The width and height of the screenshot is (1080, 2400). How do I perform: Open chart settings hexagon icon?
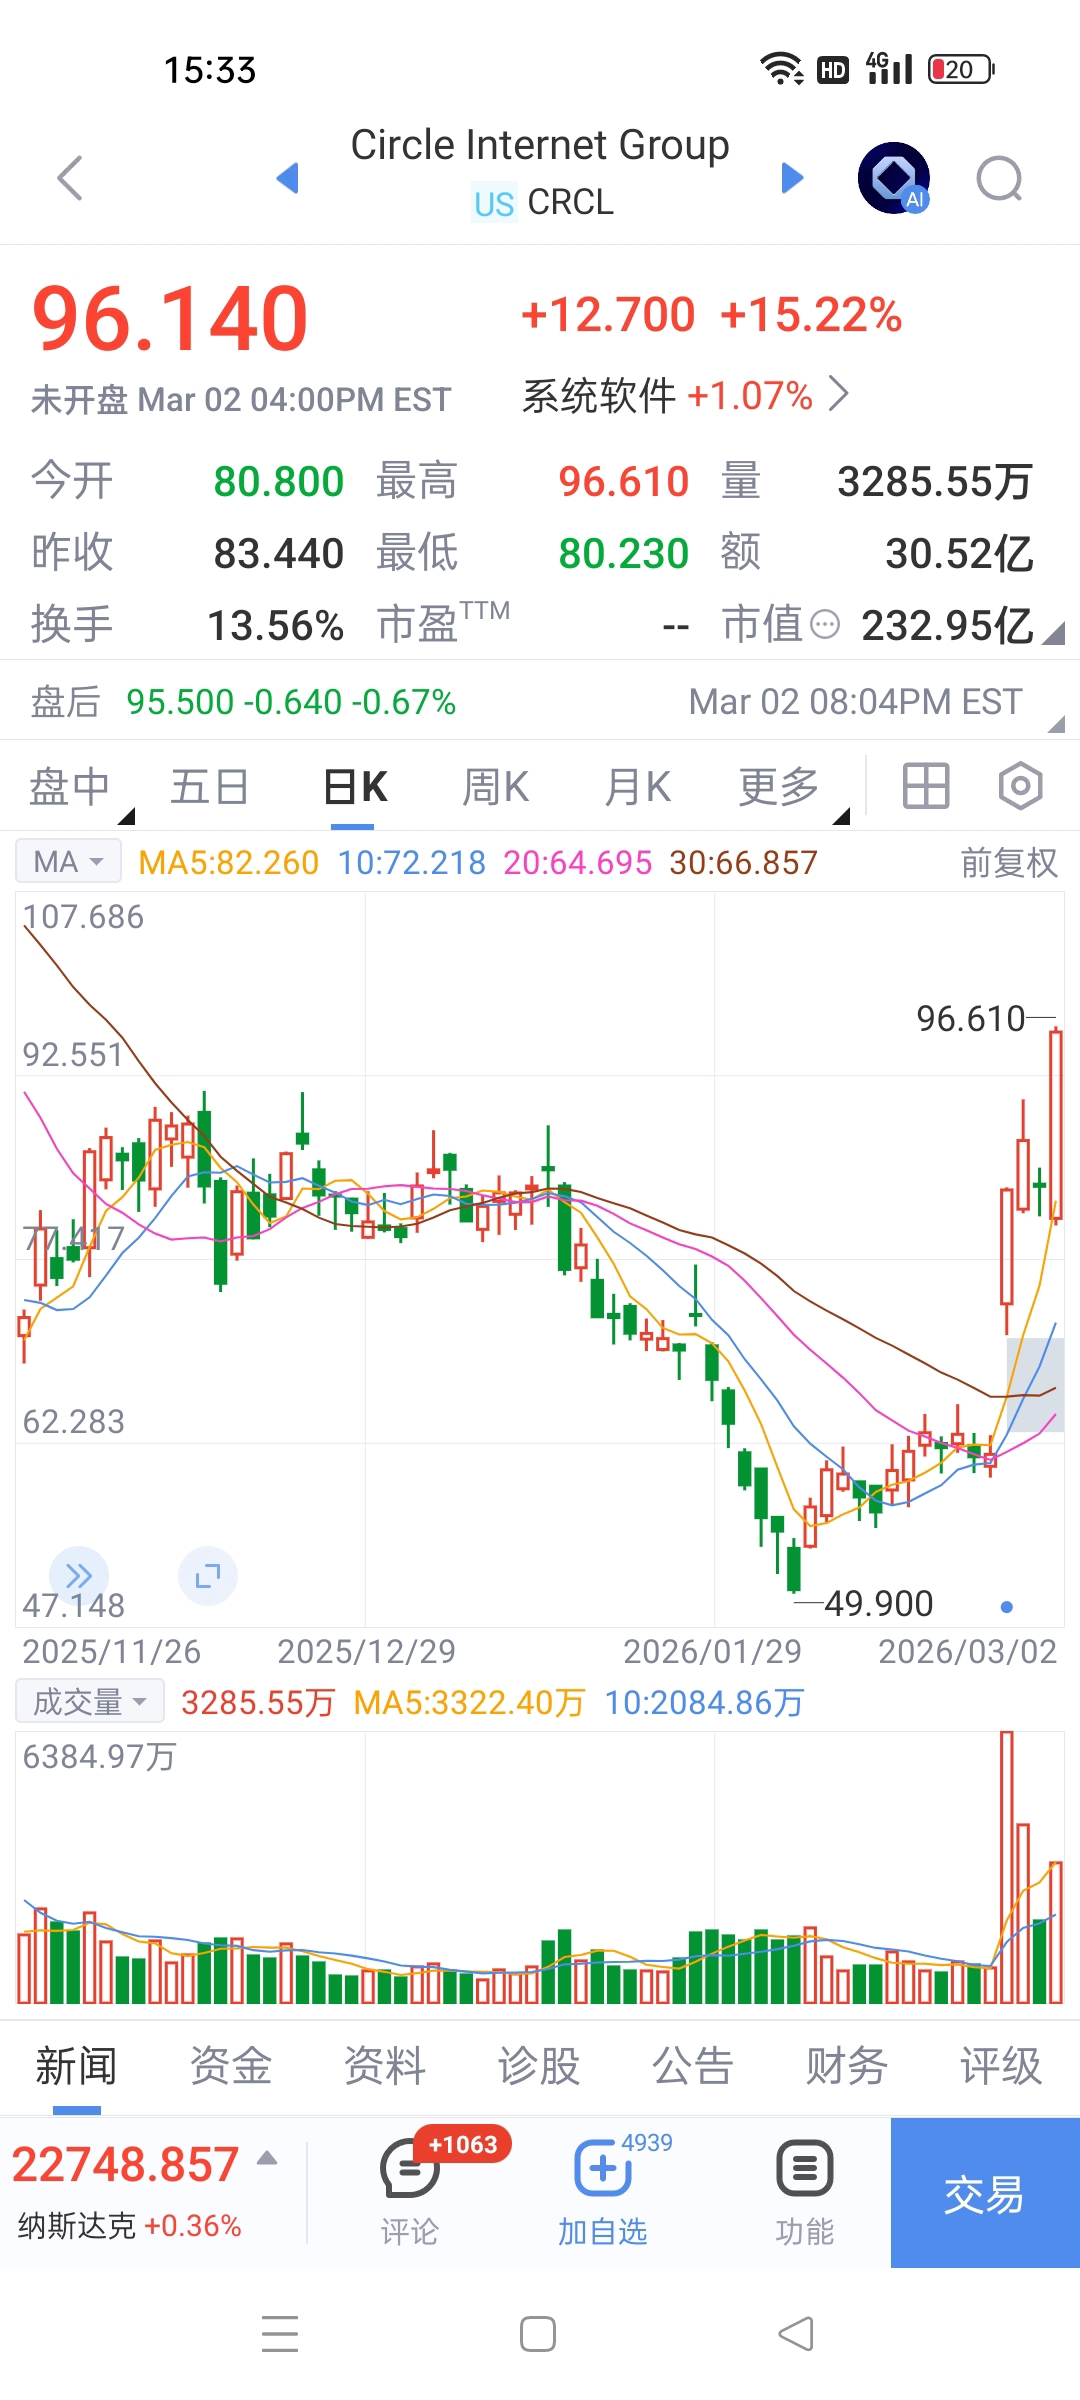[x=1020, y=786]
